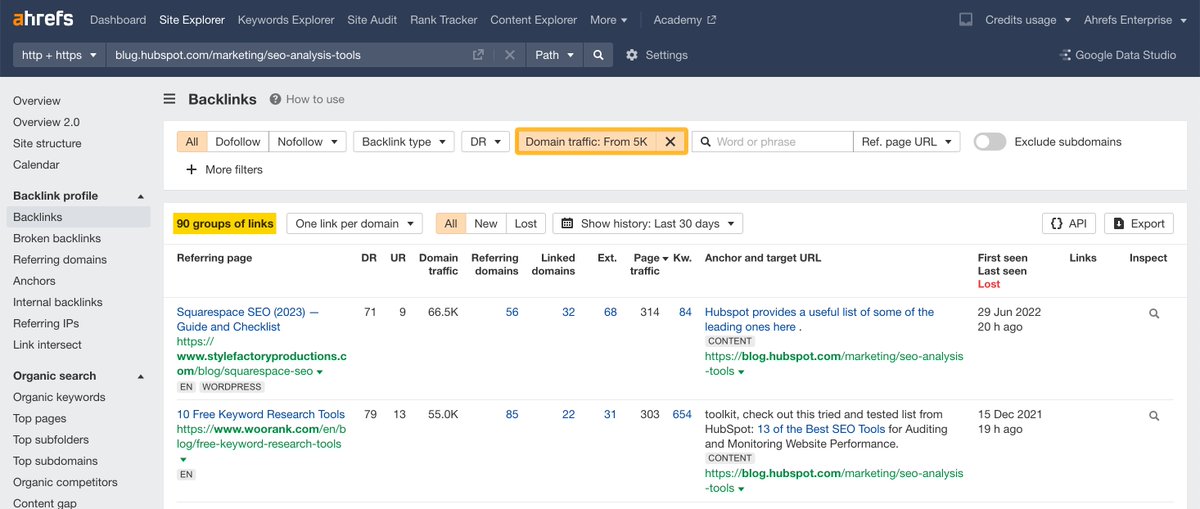Clear the URL field with the X icon
Viewport: 1200px width, 509px height.
(x=509, y=55)
